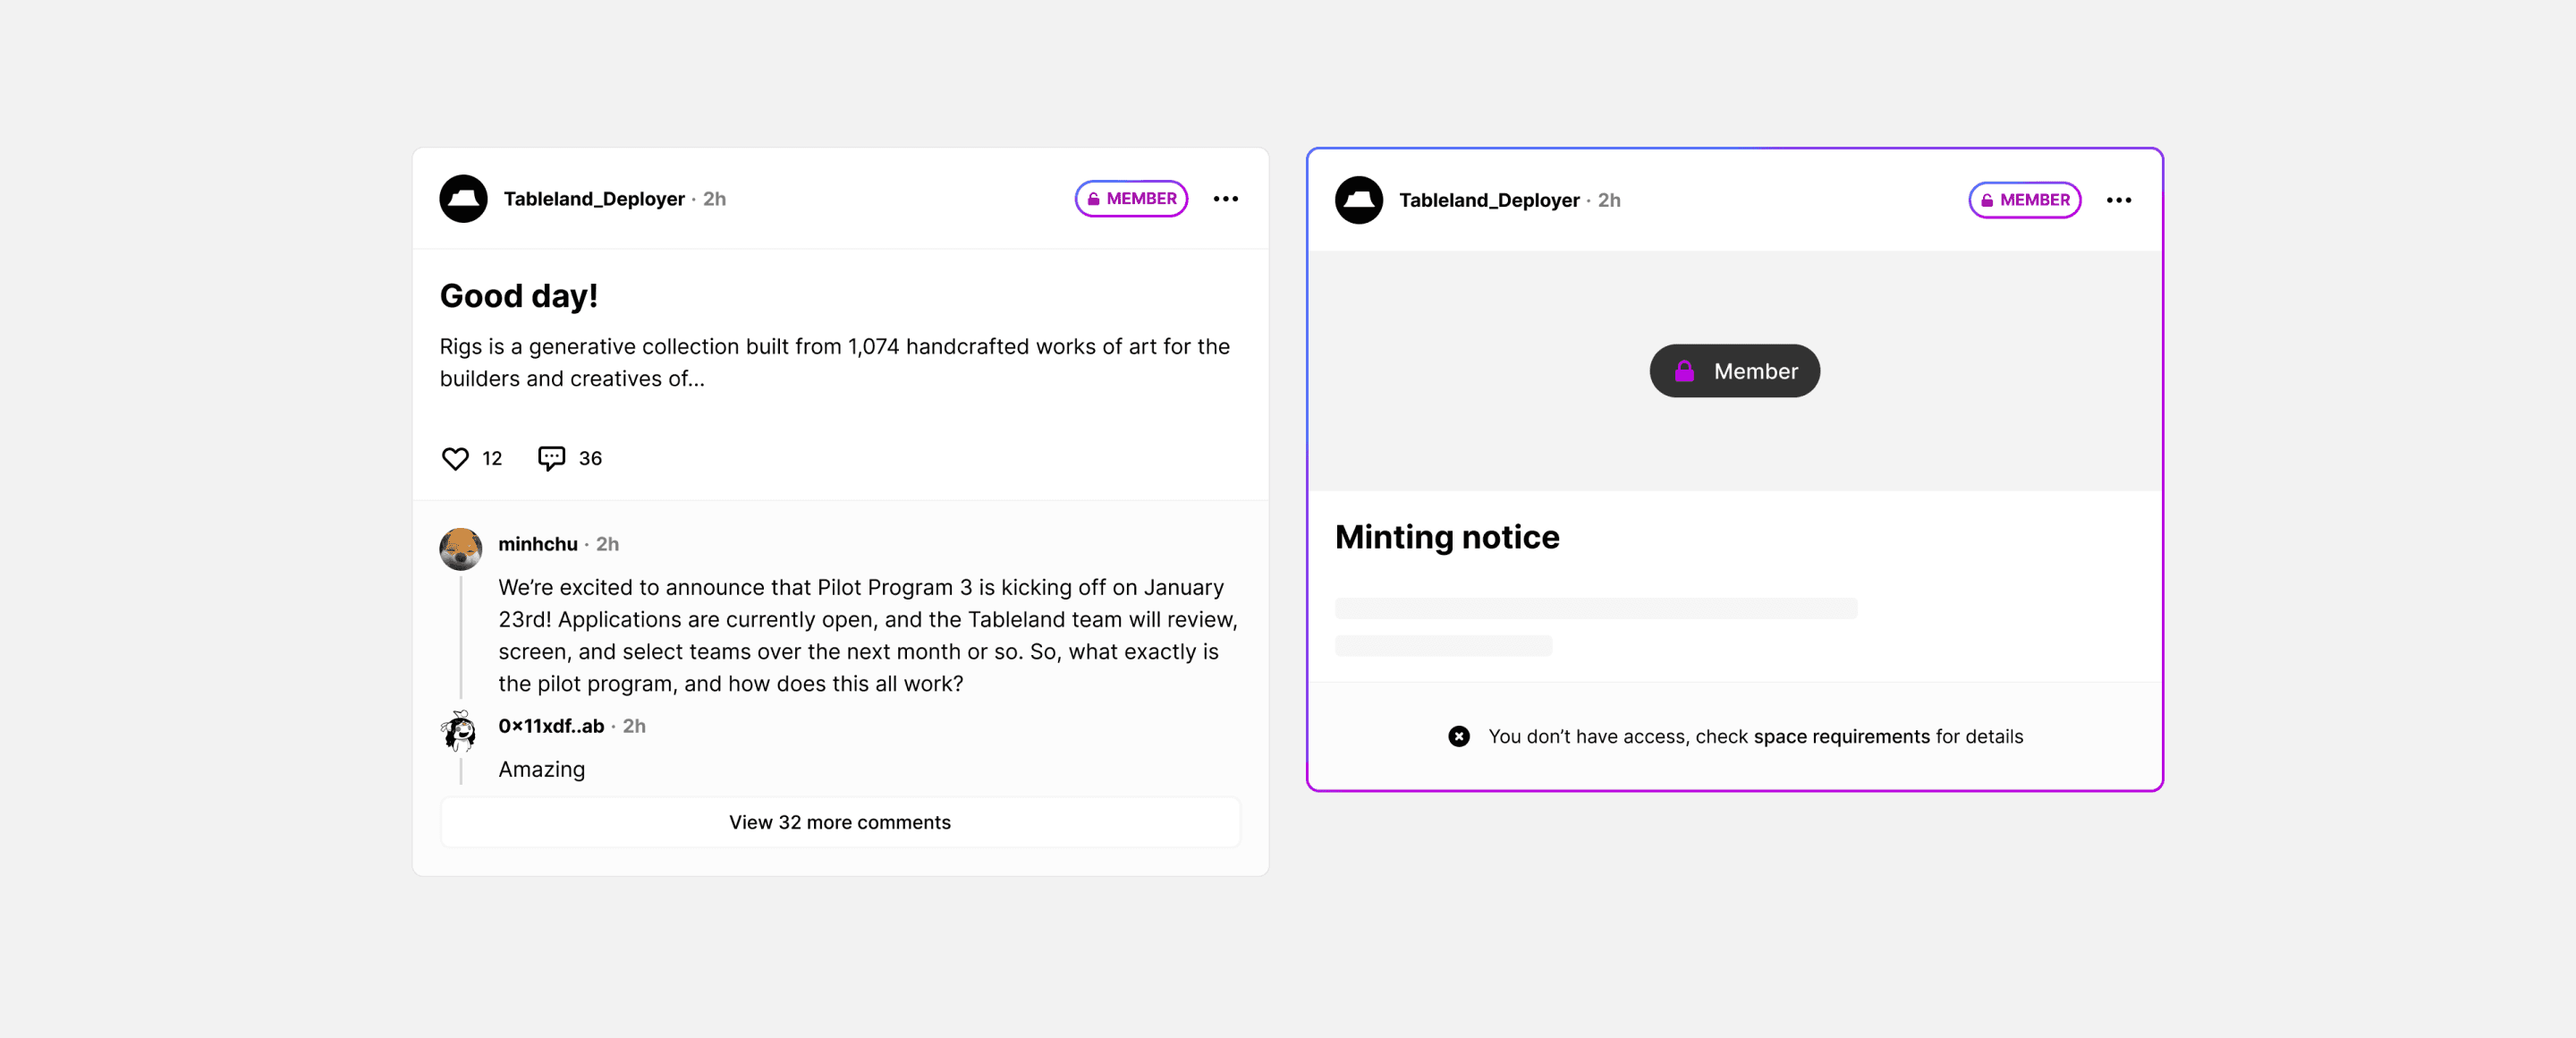
Task: Click the "Good day!" post title
Action: pos(519,295)
